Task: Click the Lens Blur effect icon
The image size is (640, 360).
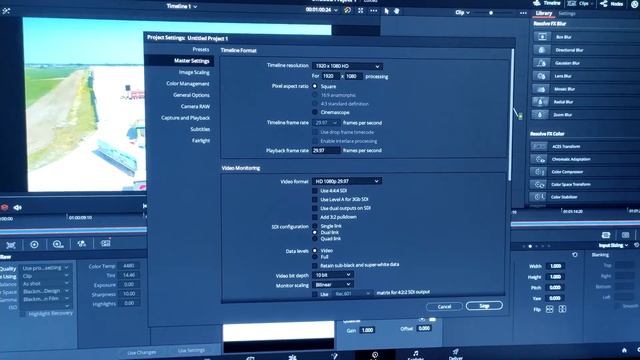Action: (541, 76)
